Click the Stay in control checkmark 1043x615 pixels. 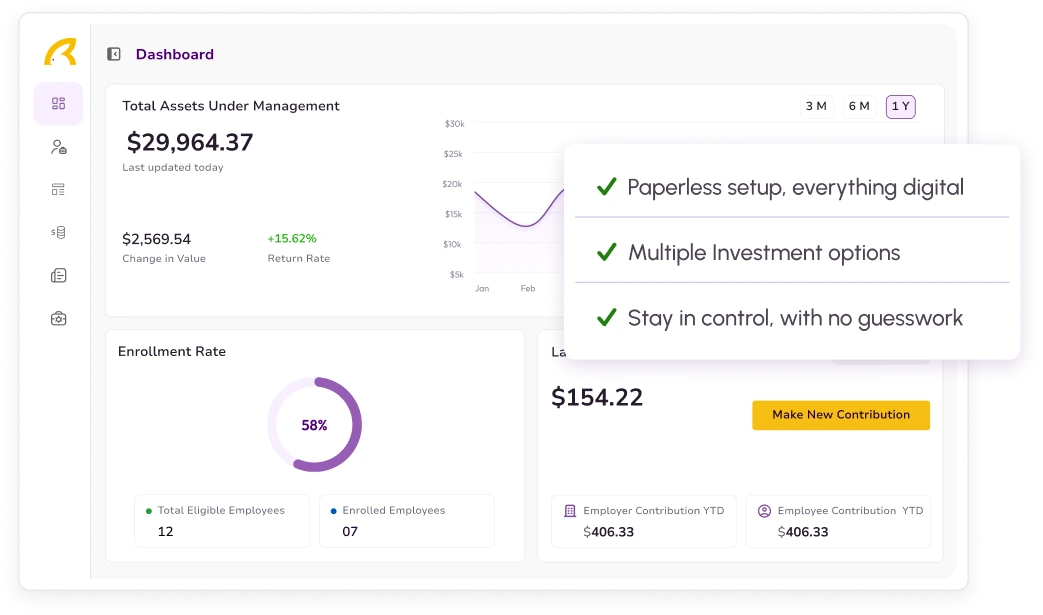pos(606,318)
